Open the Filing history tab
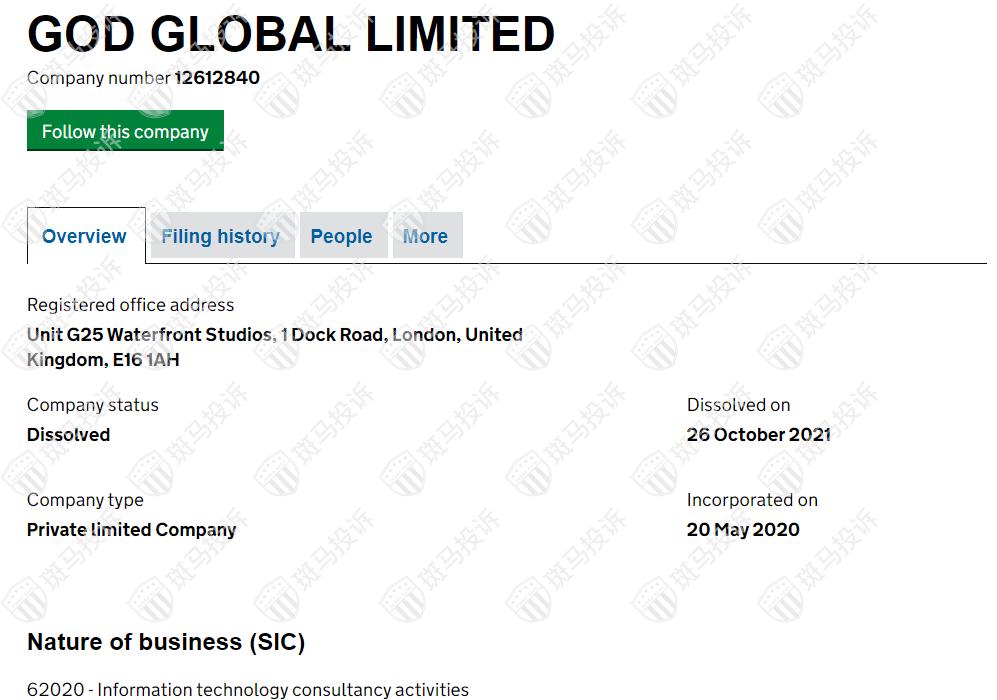 [x=220, y=237]
